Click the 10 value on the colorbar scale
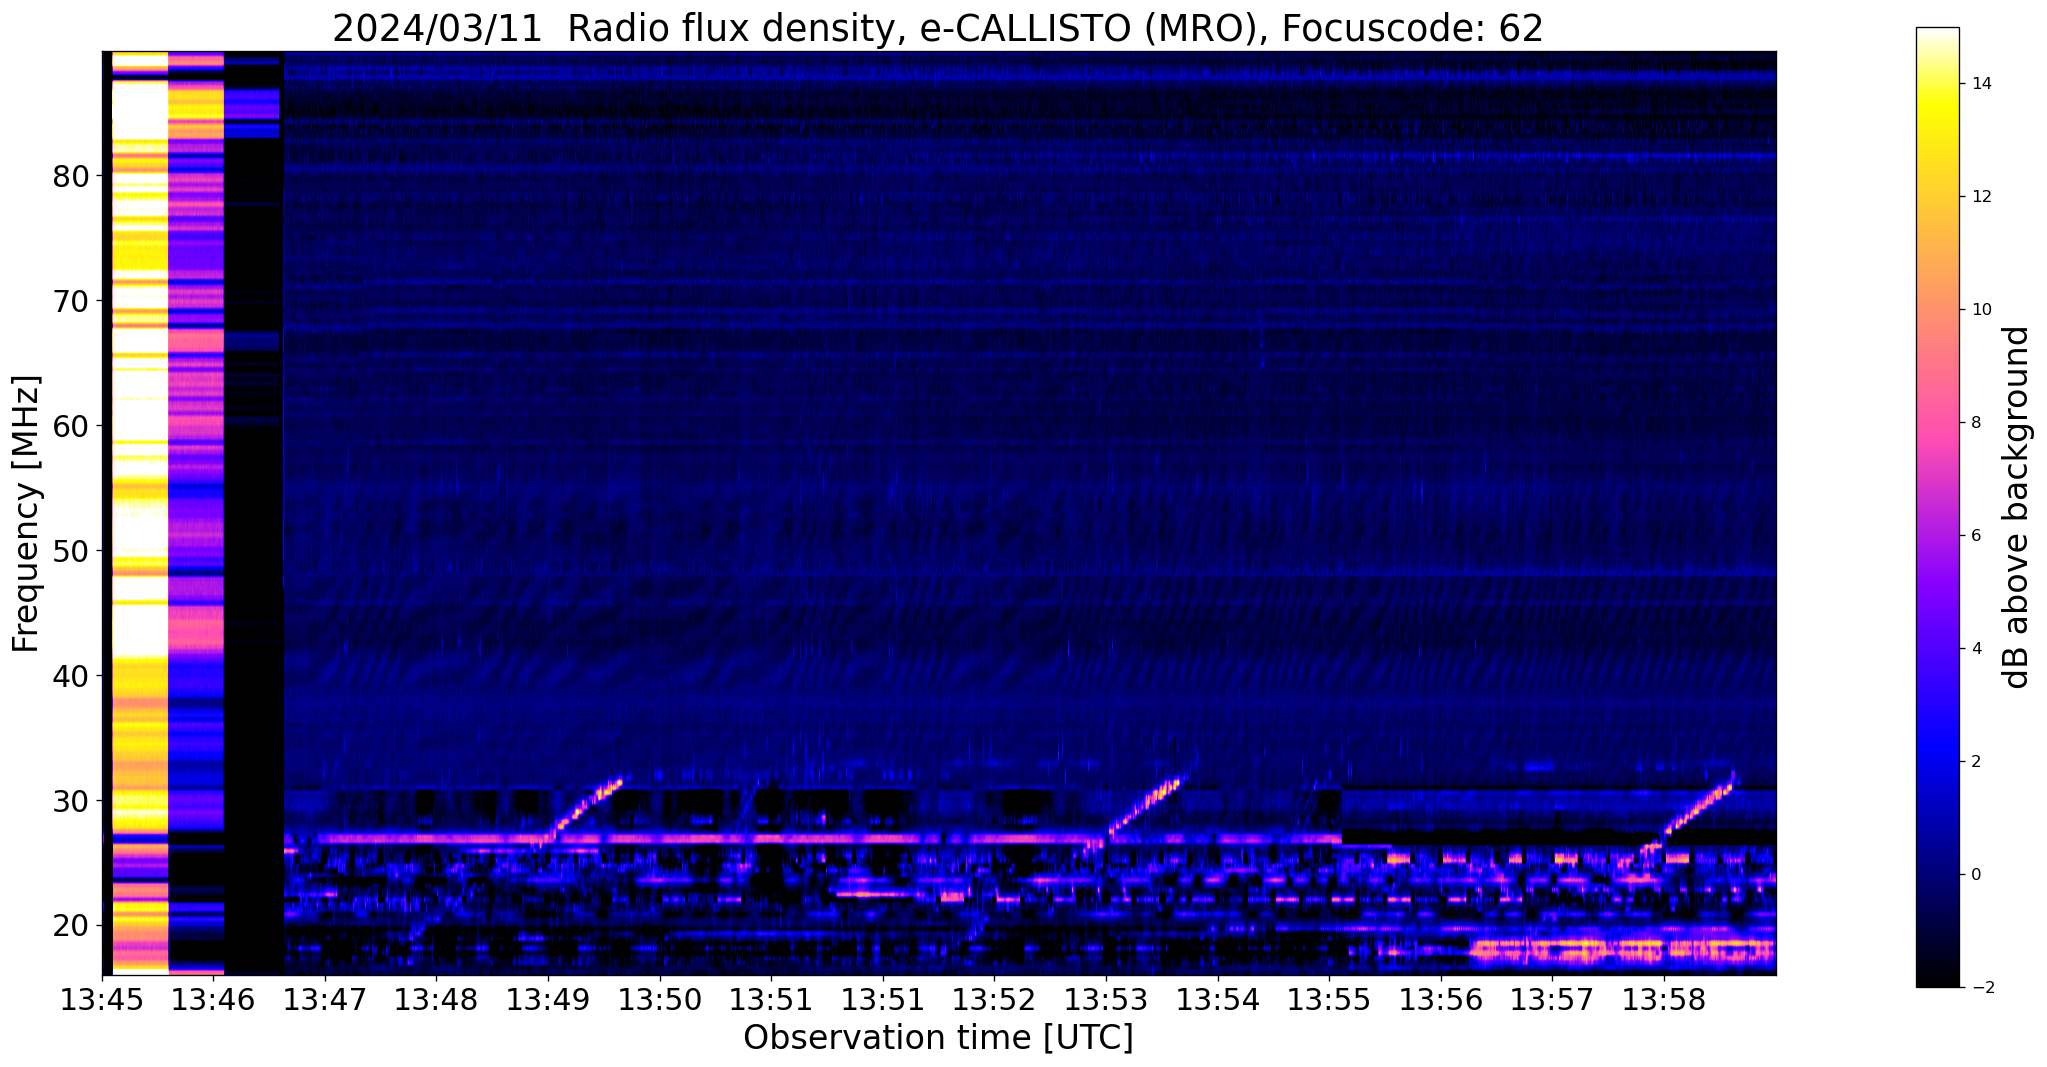 (1980, 310)
